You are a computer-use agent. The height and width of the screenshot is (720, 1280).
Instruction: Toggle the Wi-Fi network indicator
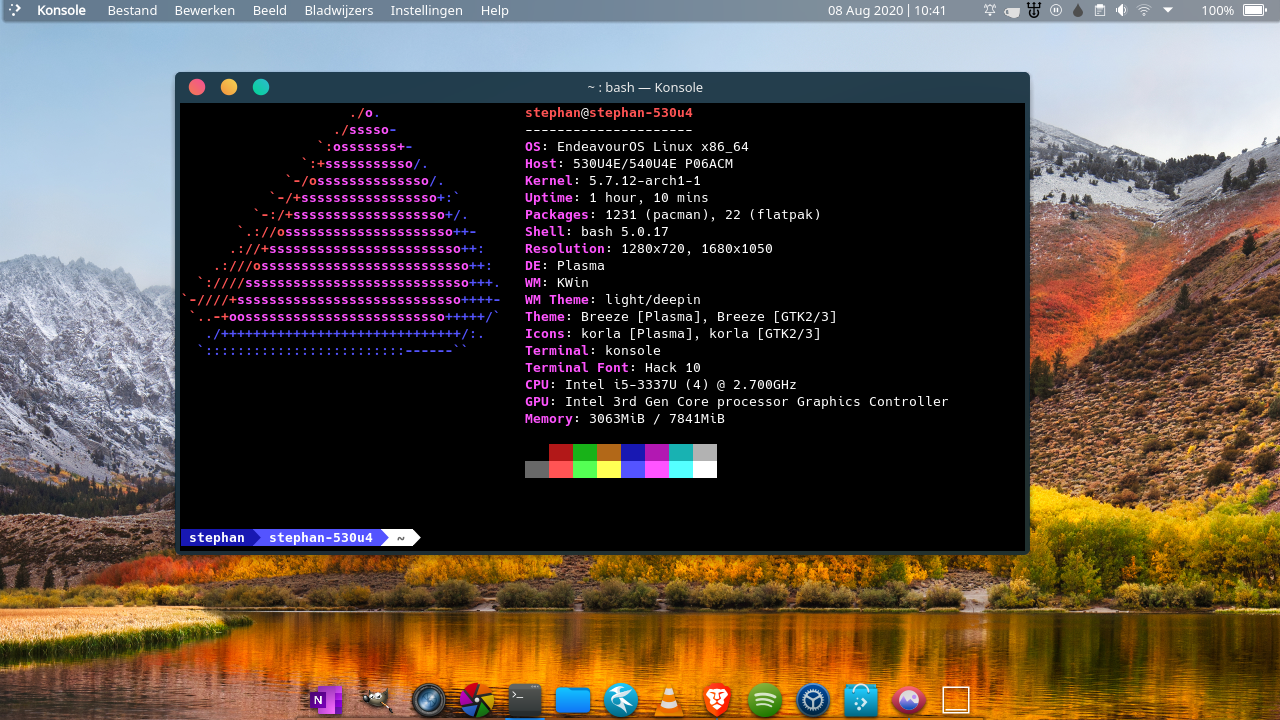(1144, 10)
